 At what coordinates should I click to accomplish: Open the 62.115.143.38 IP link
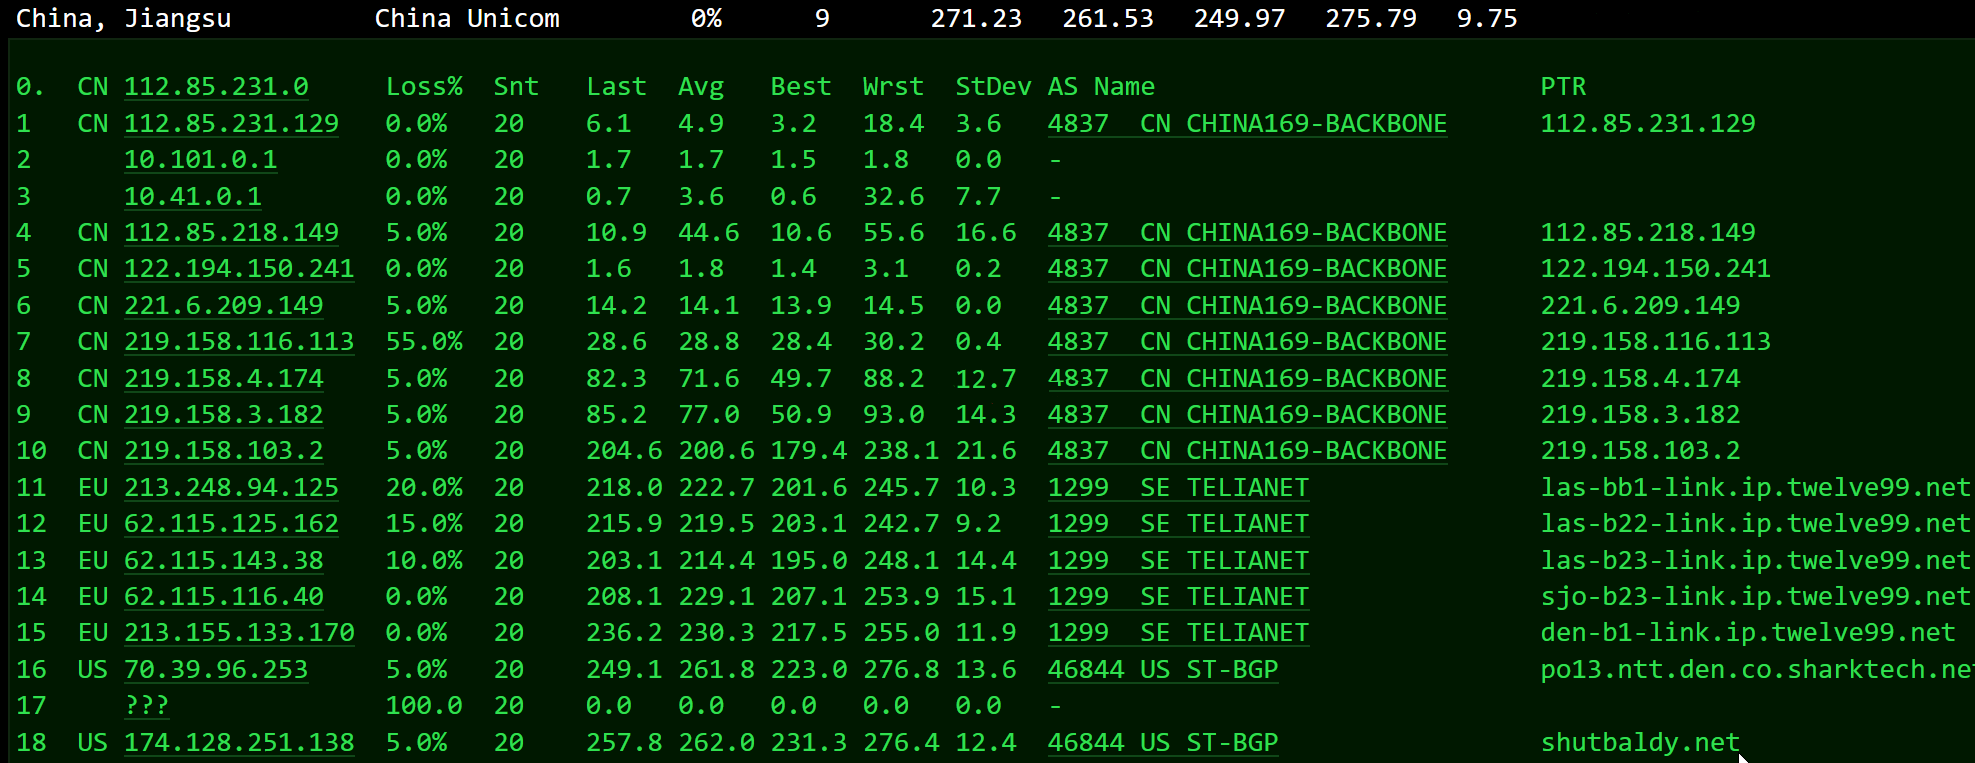pyautogui.click(x=224, y=560)
